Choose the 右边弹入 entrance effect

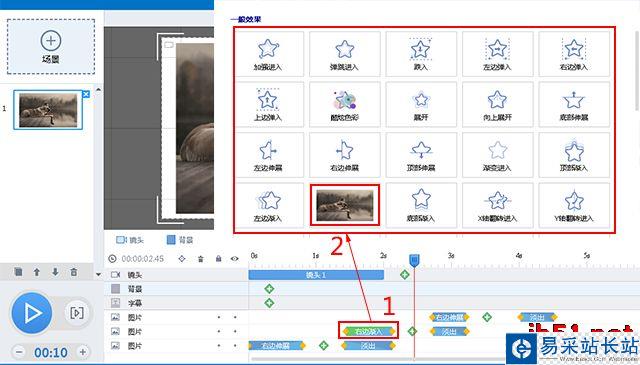(x=574, y=54)
